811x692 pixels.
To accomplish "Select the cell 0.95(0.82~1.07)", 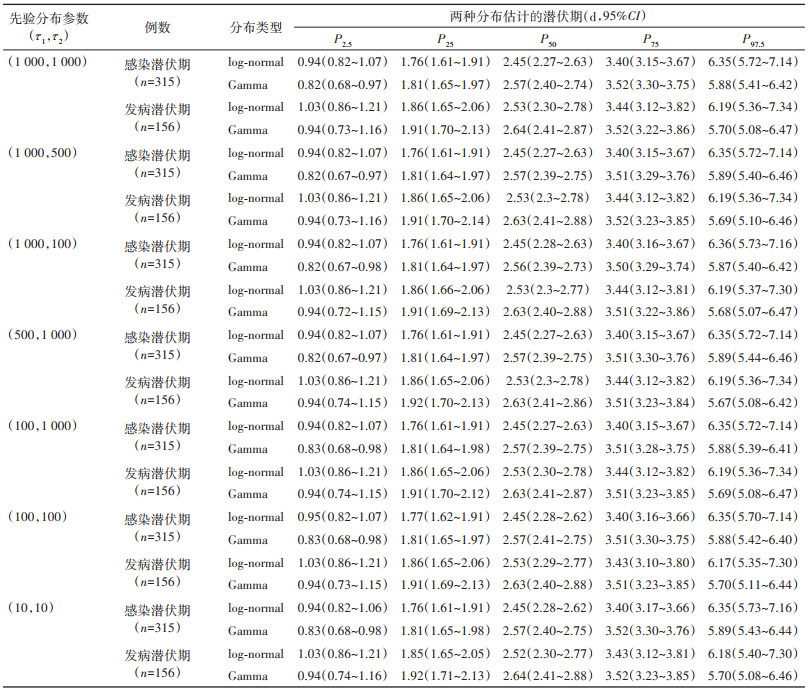I will 342,517.
